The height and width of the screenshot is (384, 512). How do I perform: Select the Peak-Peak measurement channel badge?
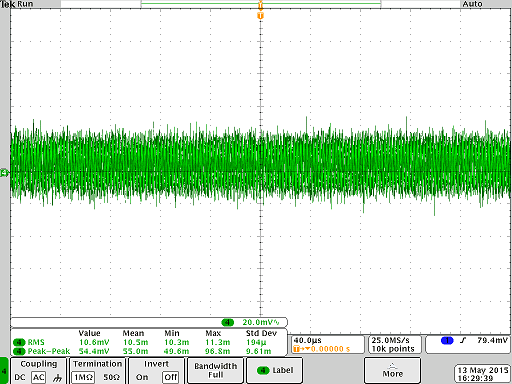pos(19,351)
